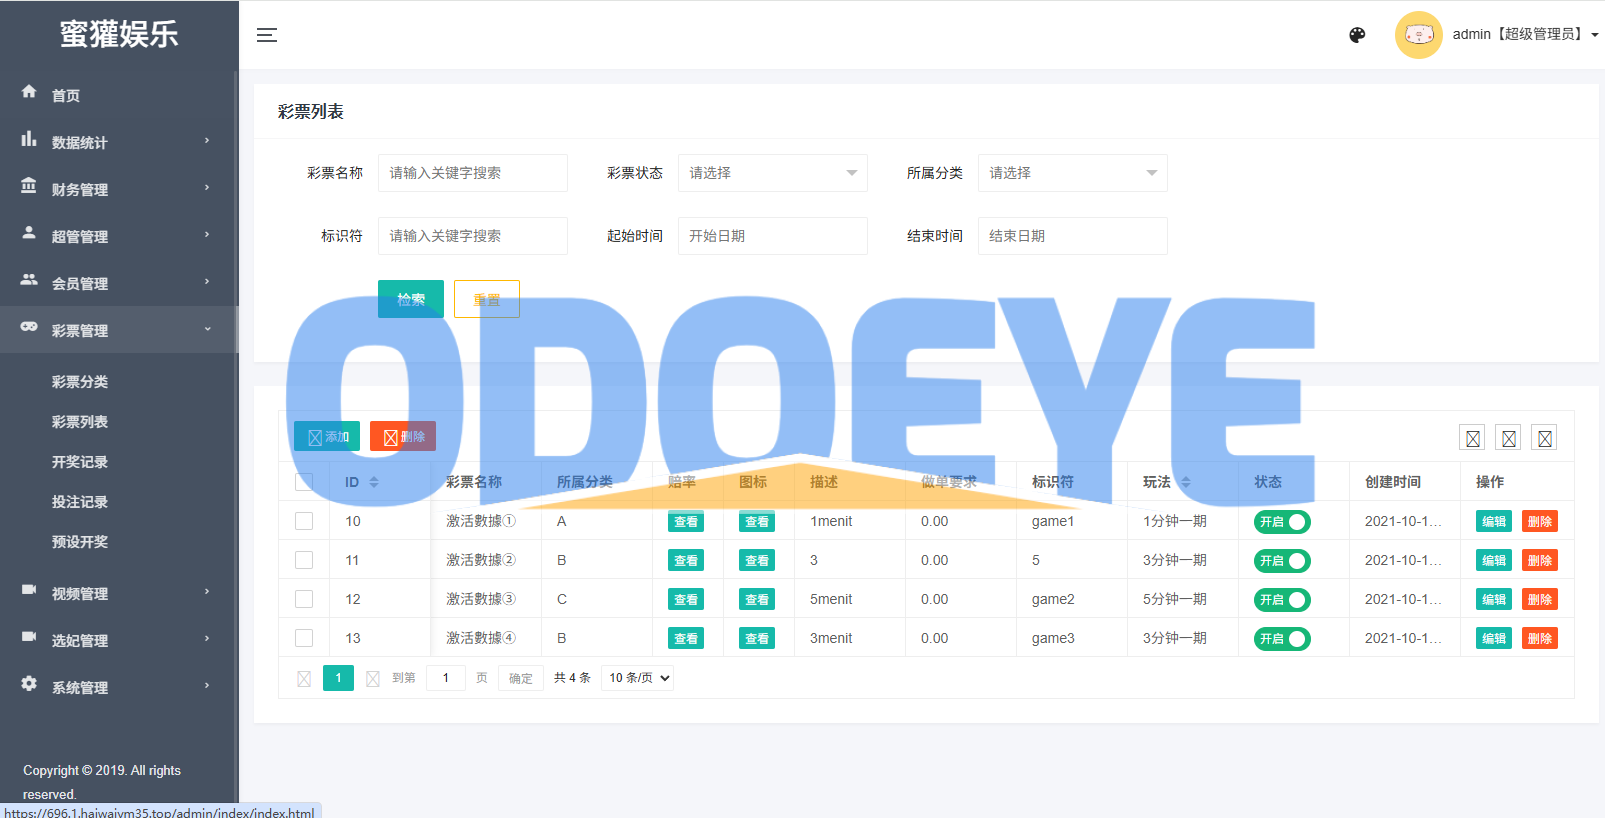1605x818 pixels.
Task: Expand the 会员管理 menu chevron
Action: click(207, 281)
